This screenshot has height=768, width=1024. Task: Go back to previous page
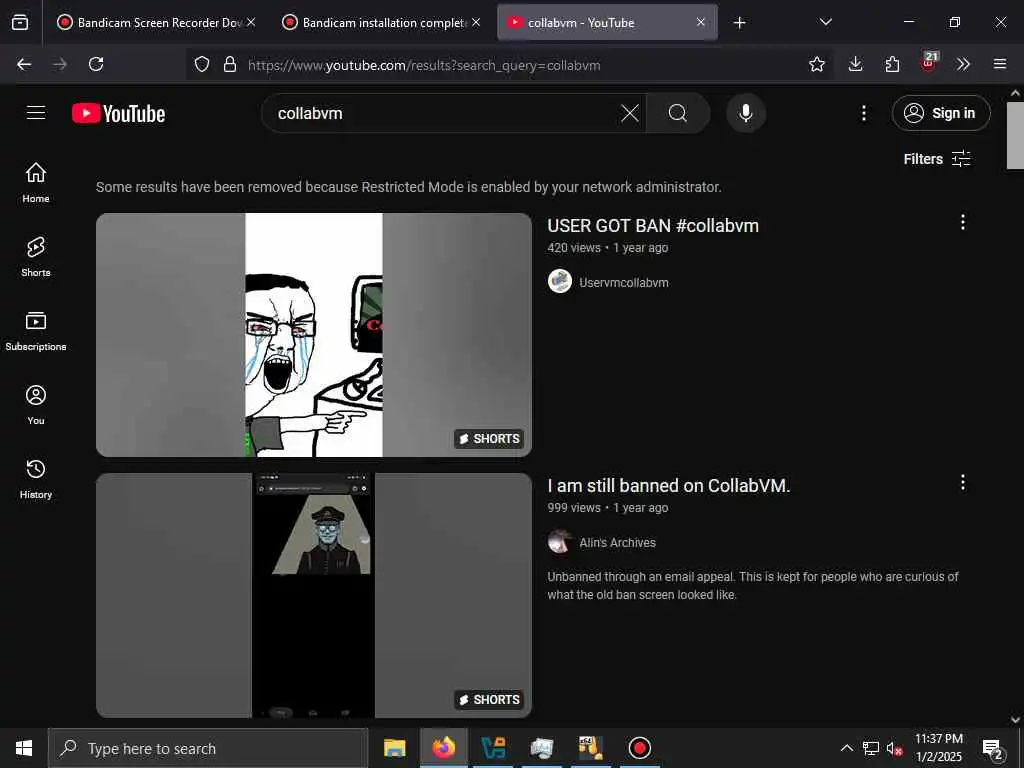point(24,64)
